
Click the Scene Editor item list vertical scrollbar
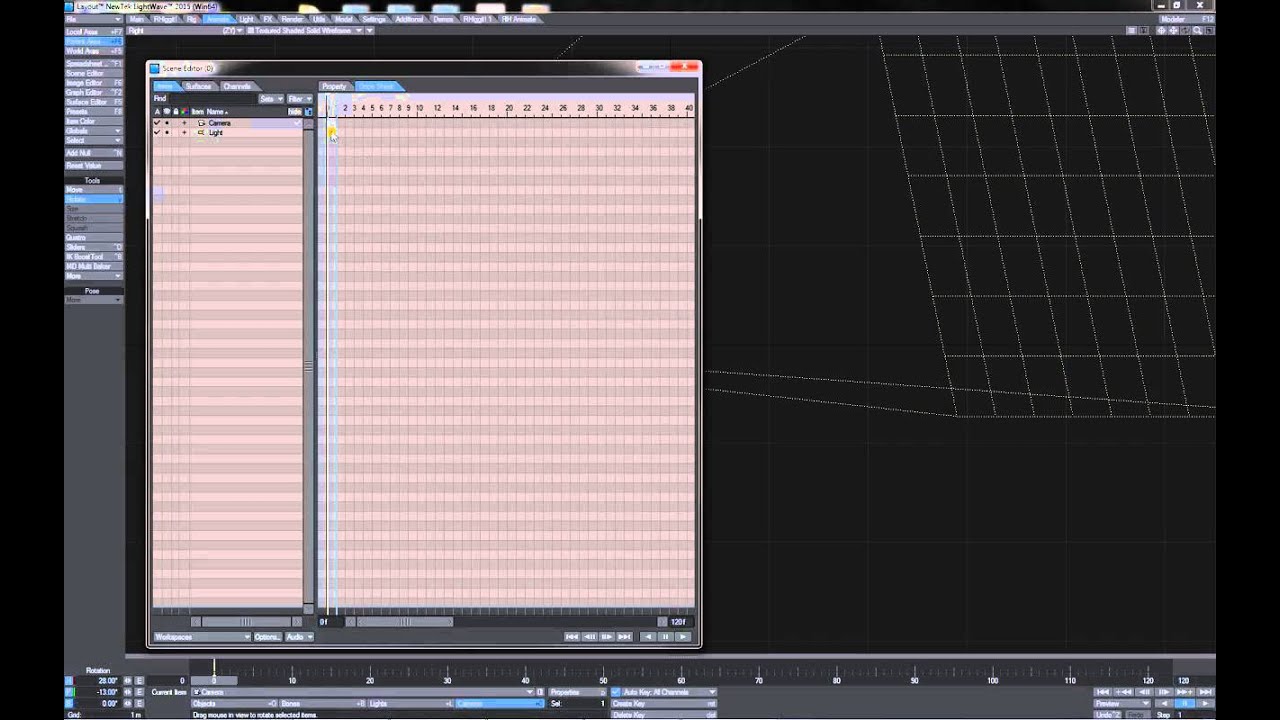[x=308, y=366]
